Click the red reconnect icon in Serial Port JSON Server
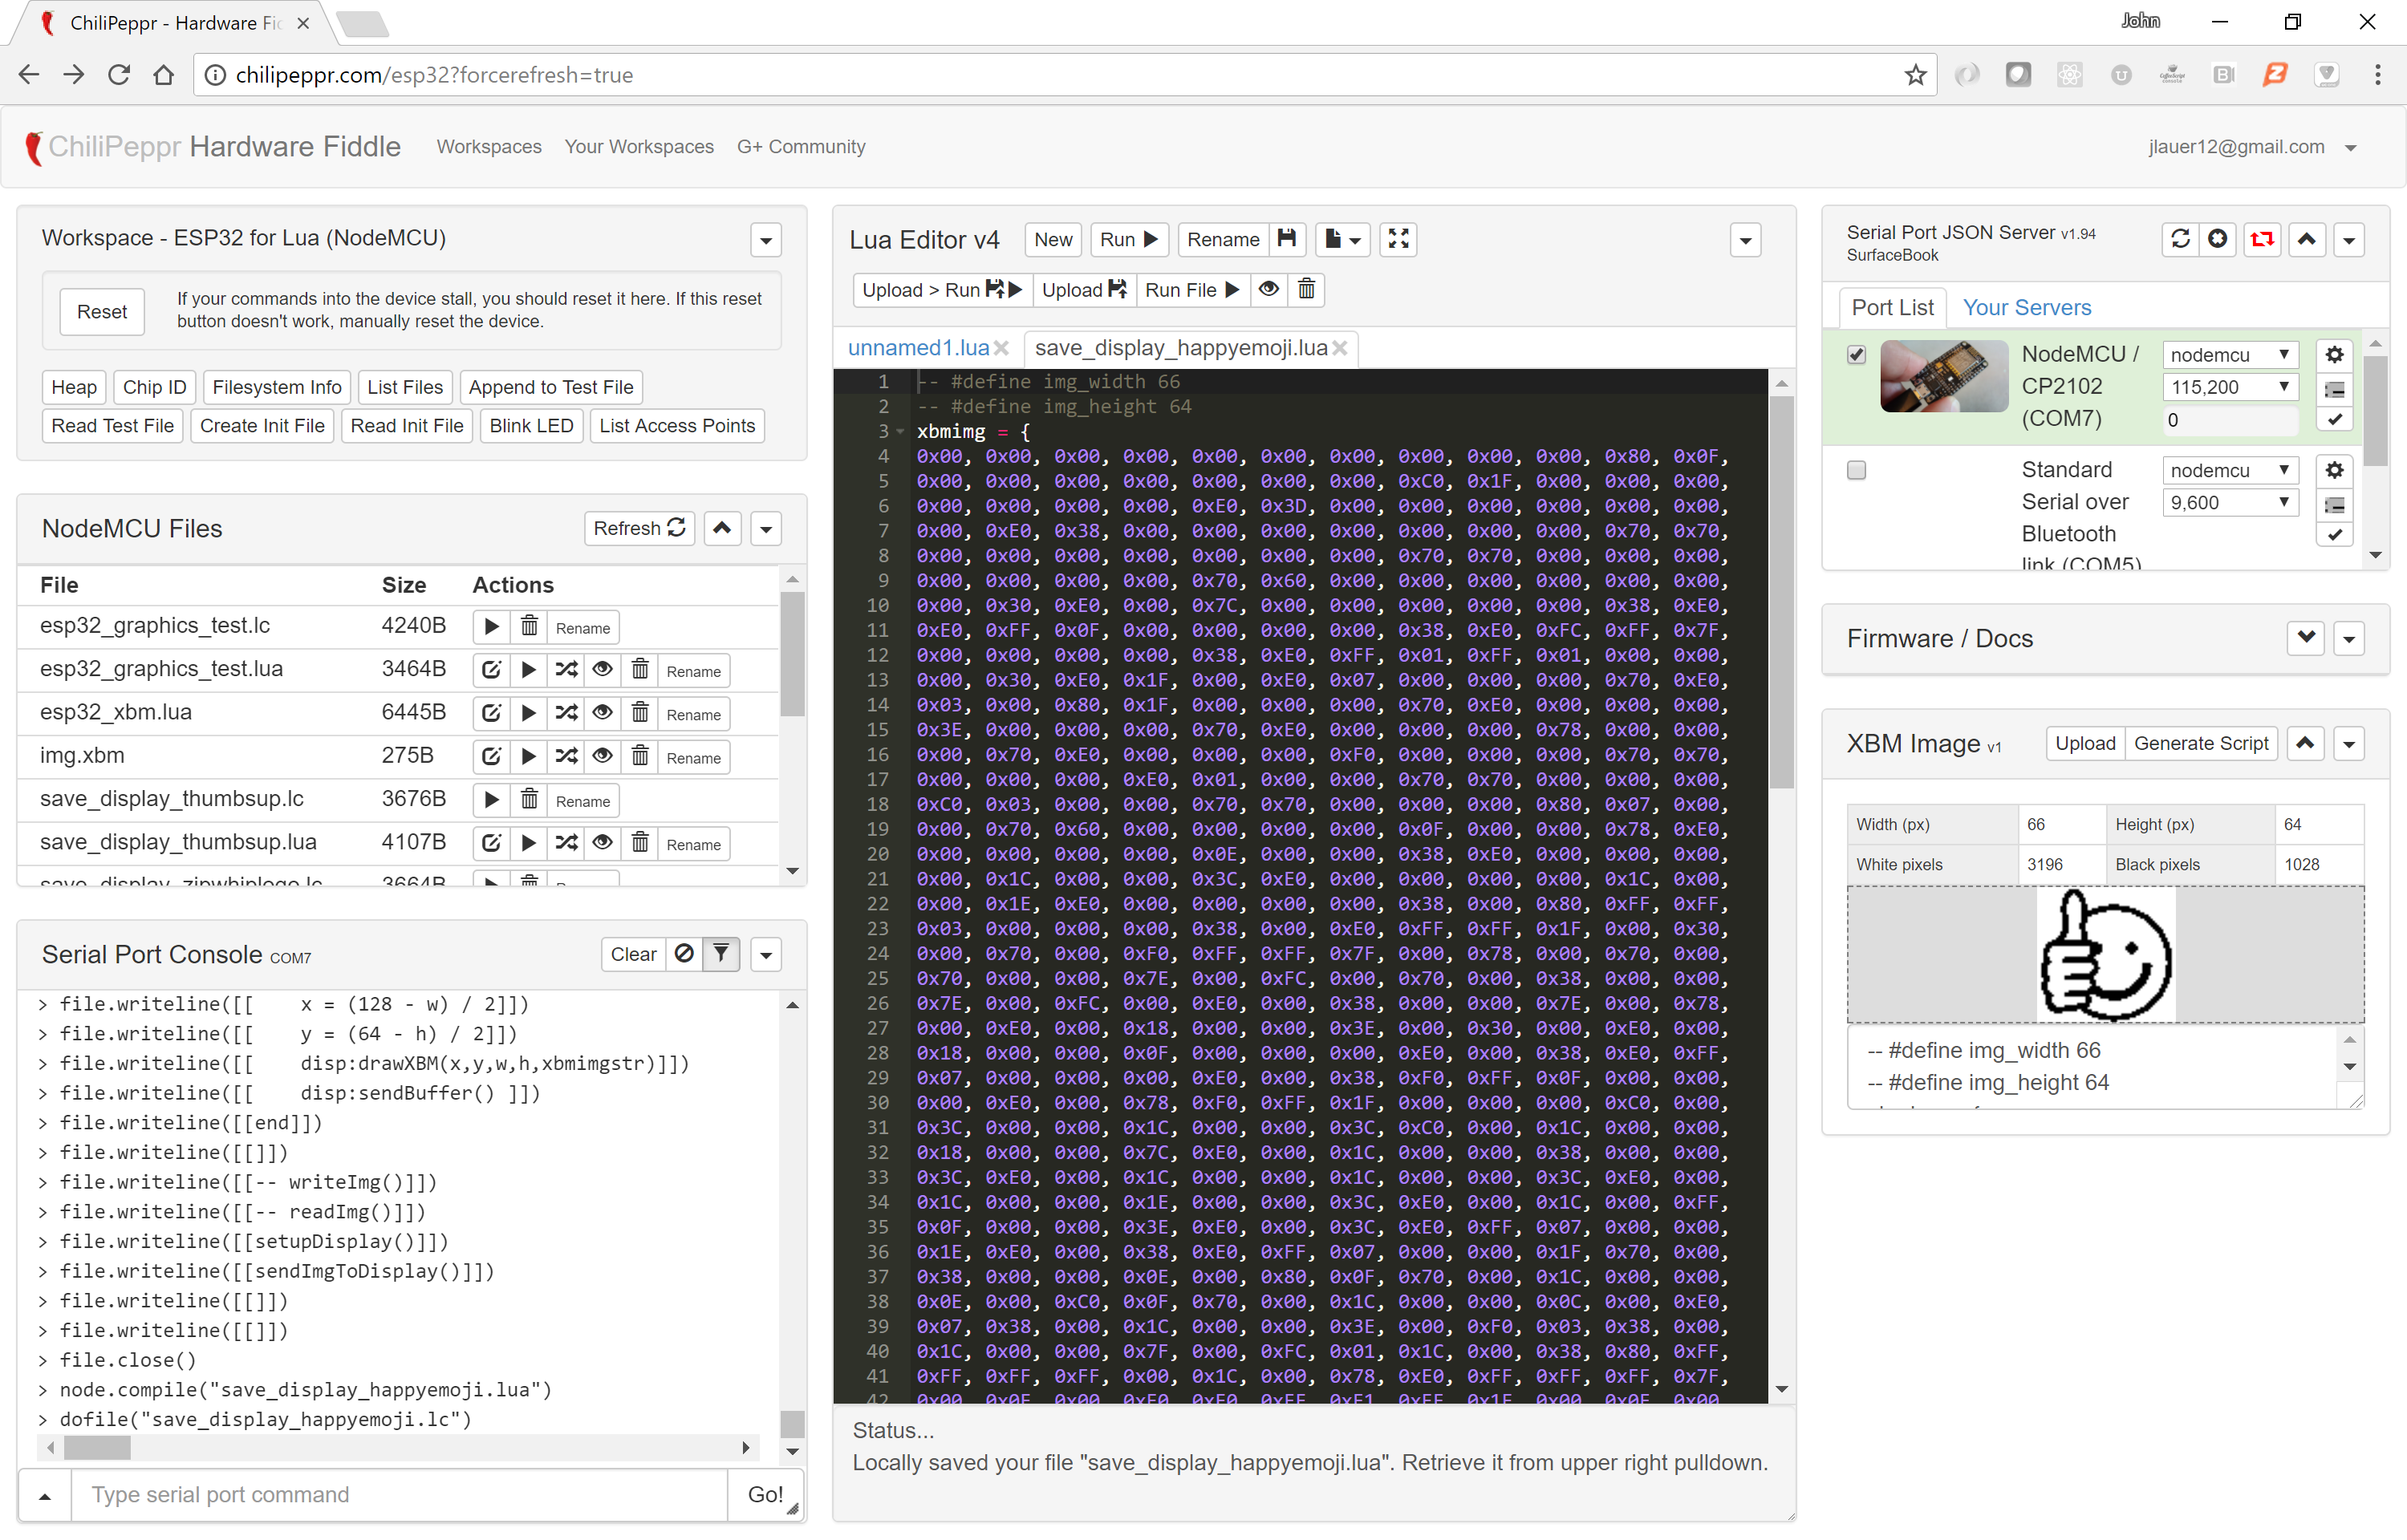 (2261, 239)
